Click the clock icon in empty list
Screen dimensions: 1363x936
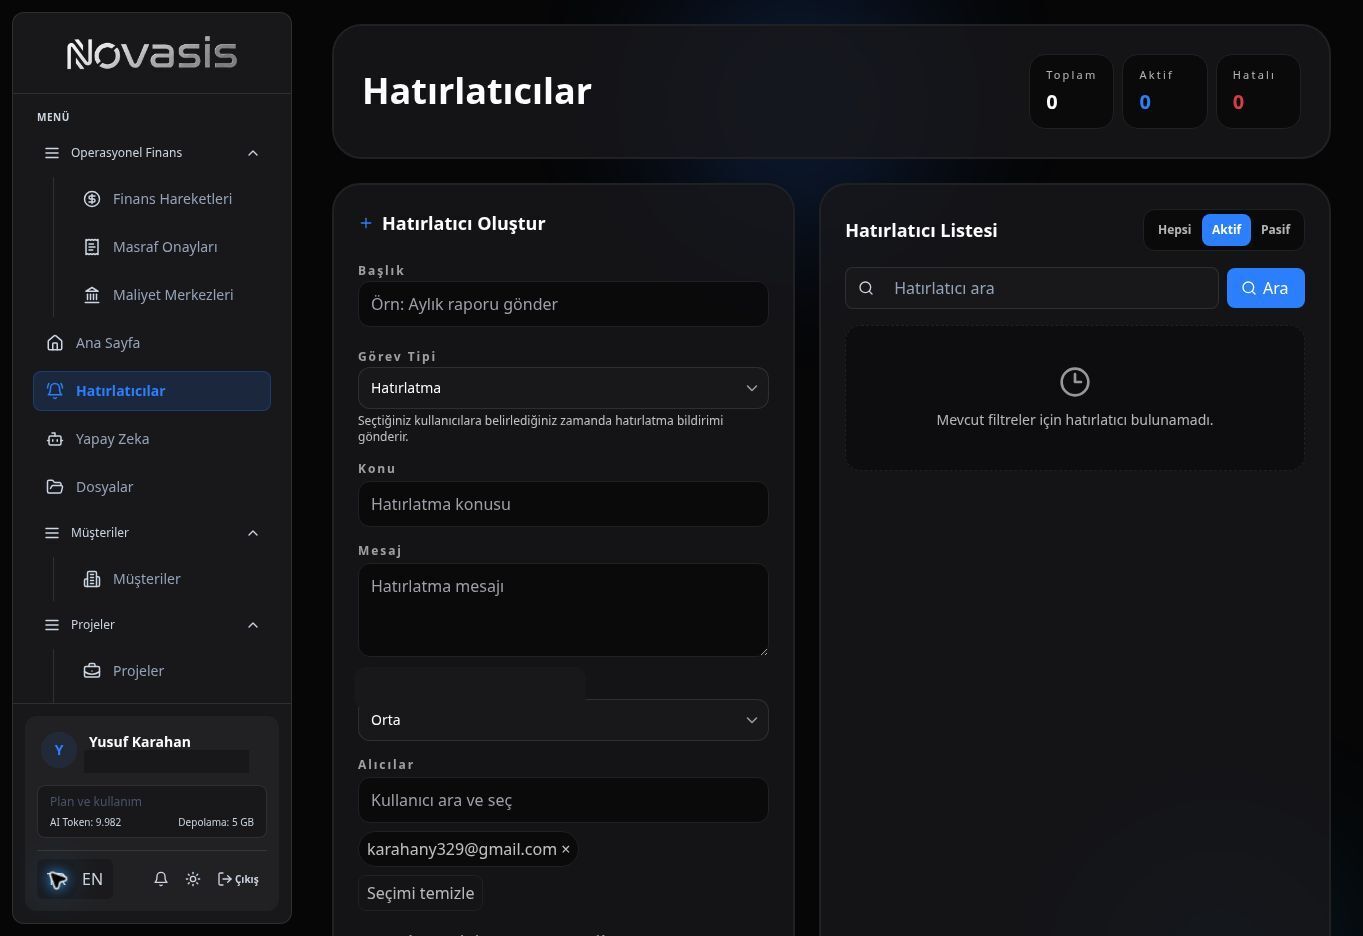1075,381
